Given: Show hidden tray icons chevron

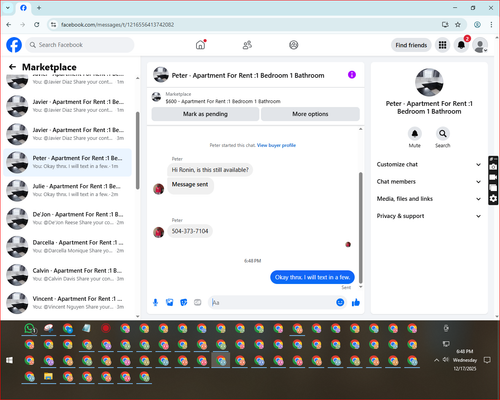Looking at the screenshot, I should 436,360.
